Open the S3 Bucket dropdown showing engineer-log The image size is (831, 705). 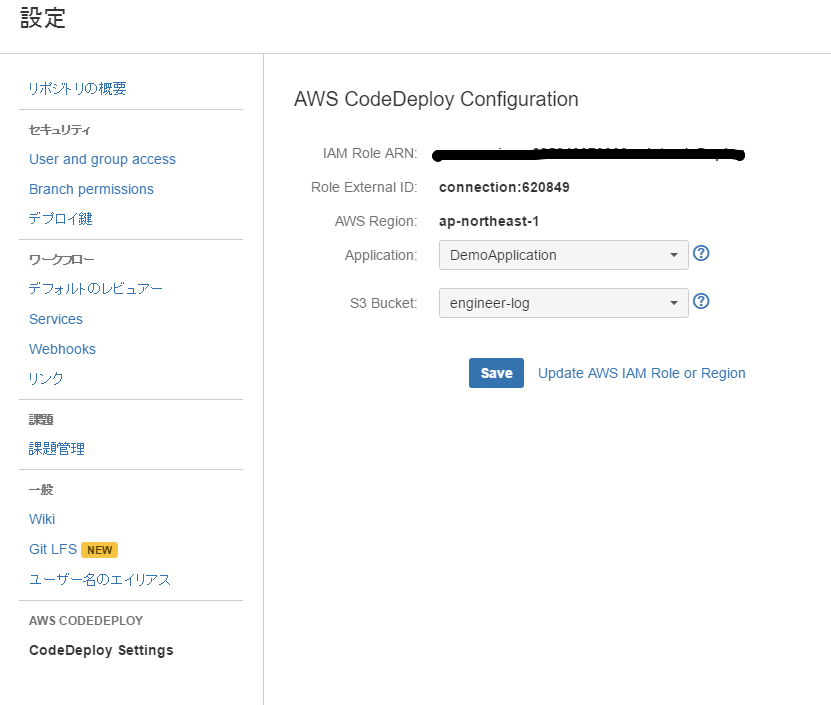tap(563, 303)
